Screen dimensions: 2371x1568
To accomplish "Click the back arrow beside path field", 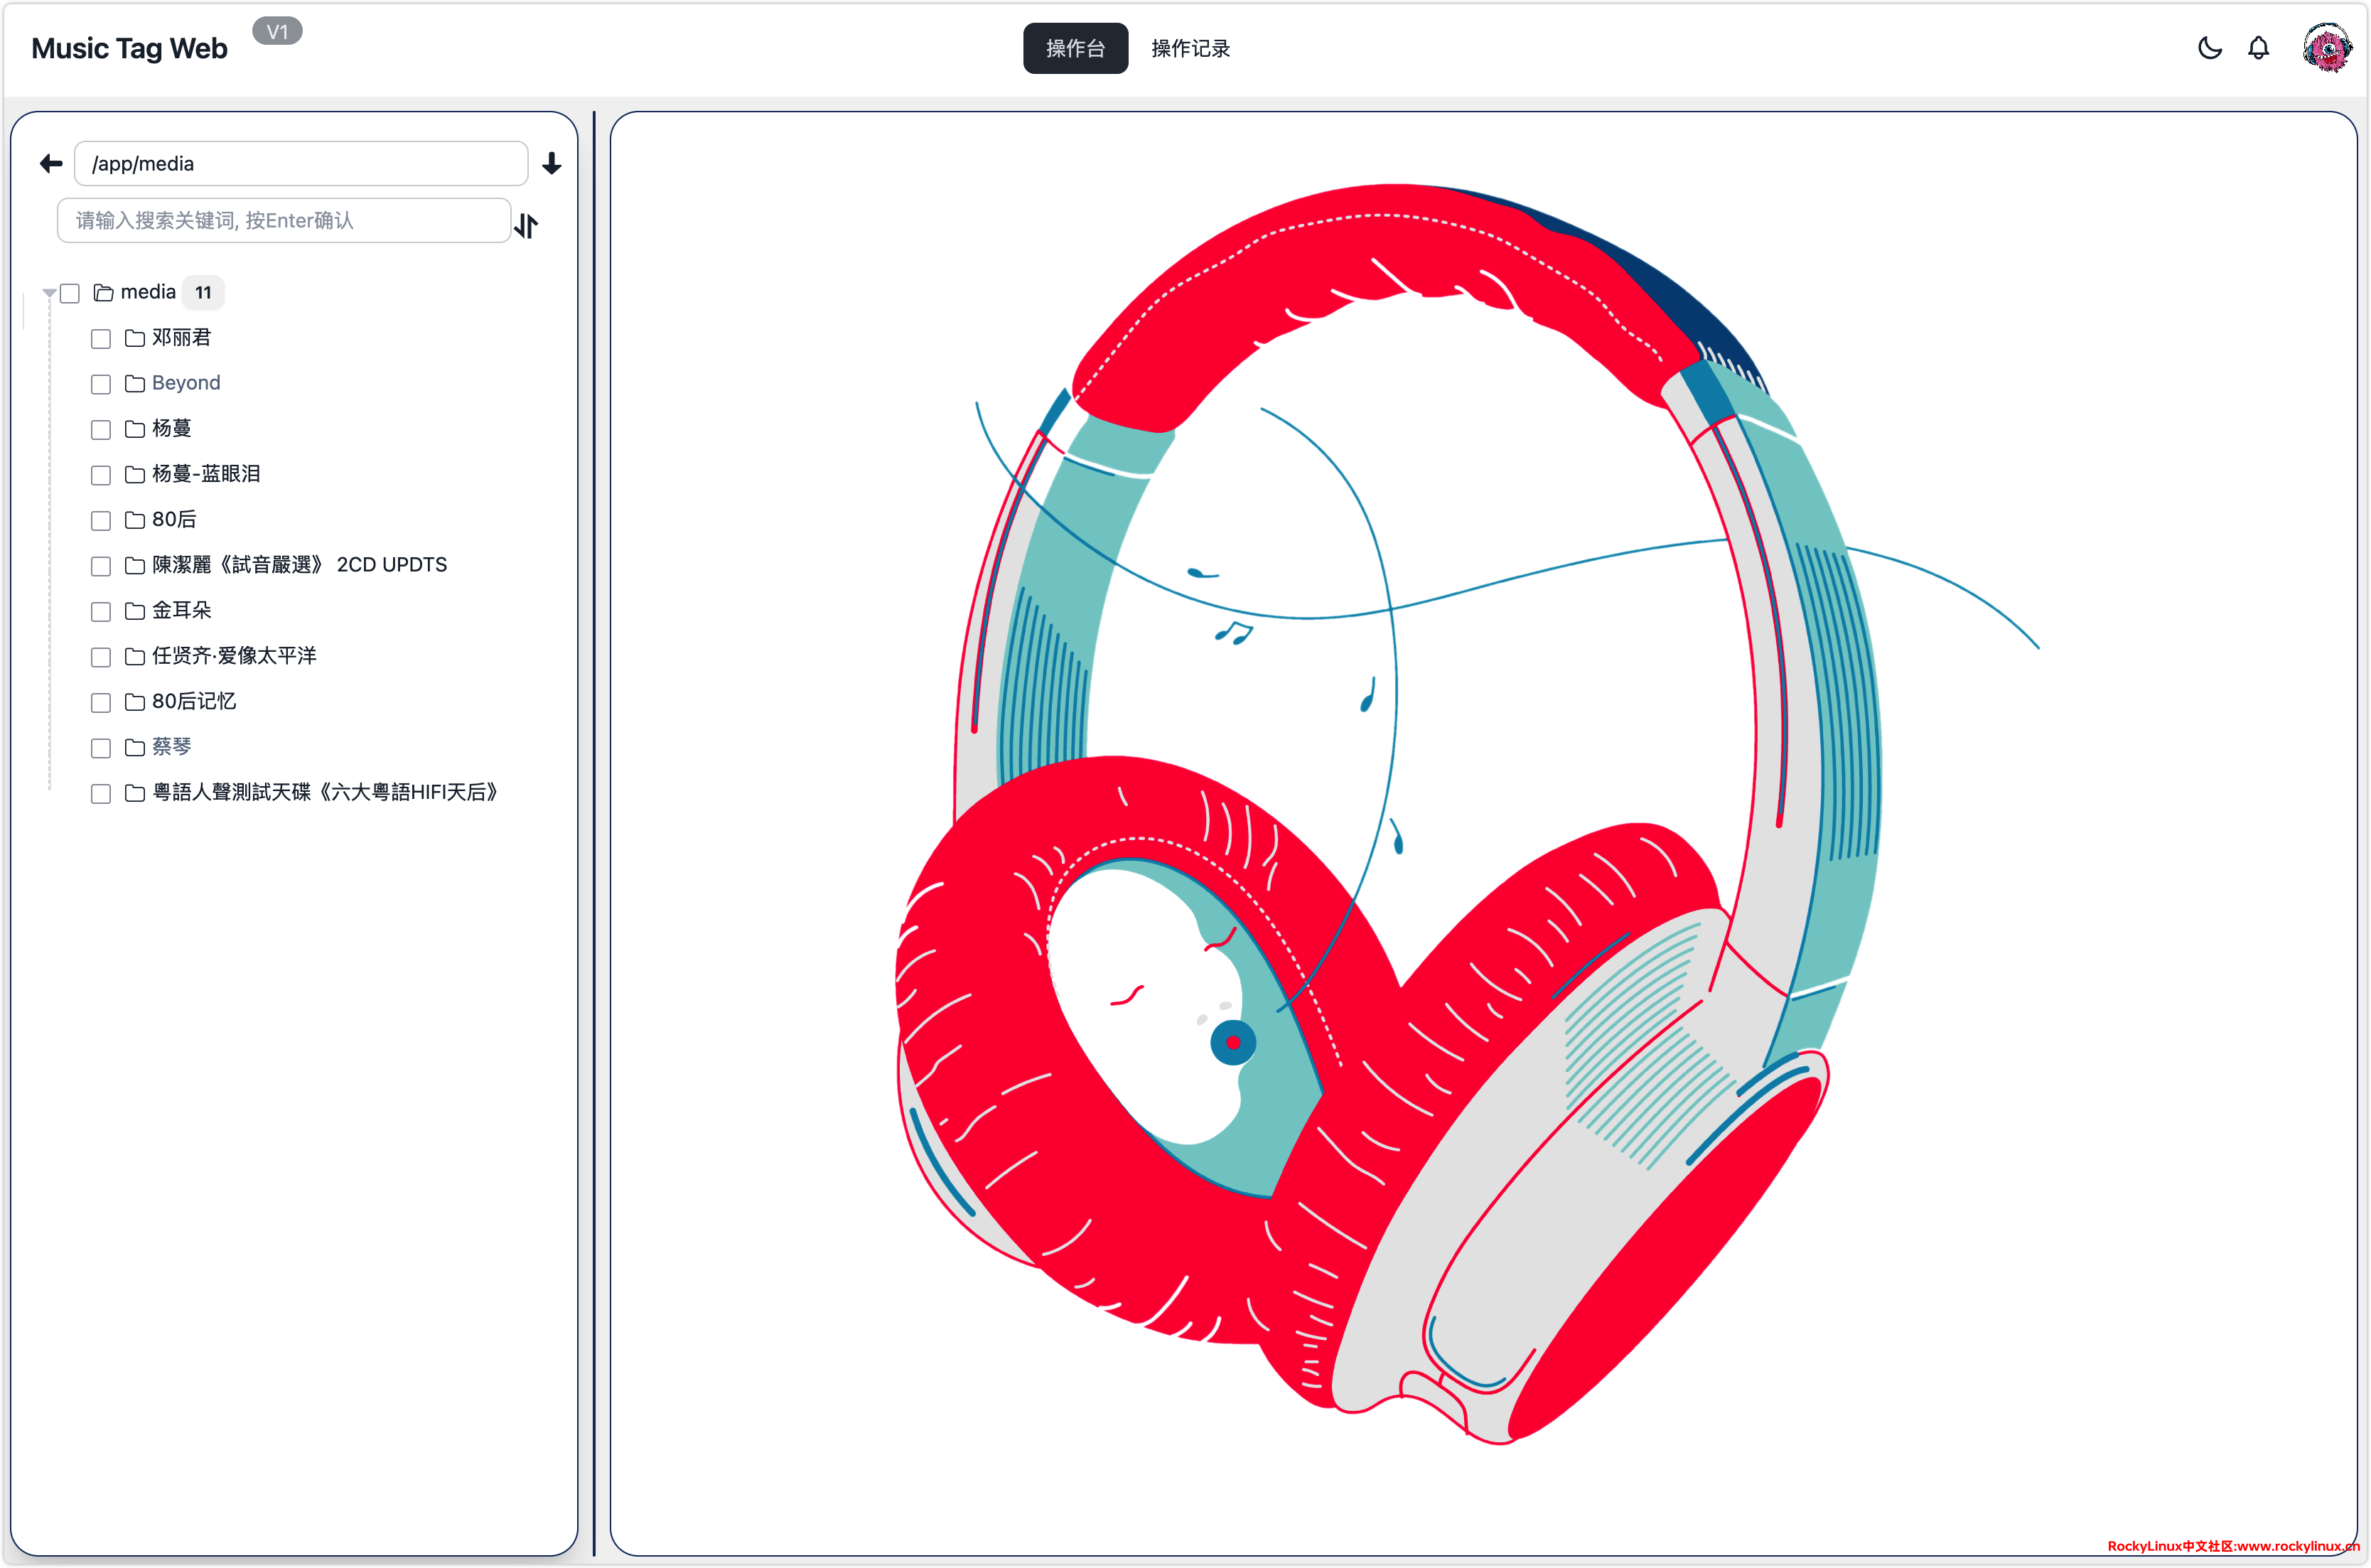I will (51, 163).
